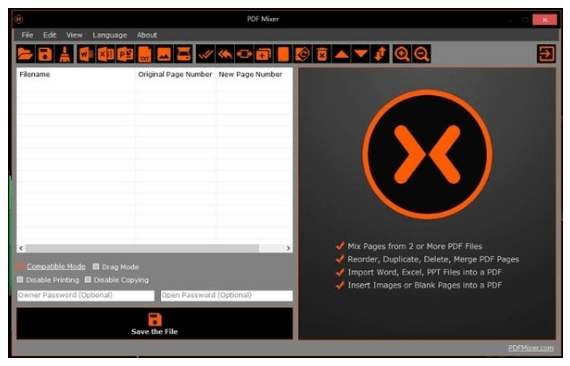This screenshot has height=366, width=570.
Task: Open the Edit menu
Action: coord(50,35)
